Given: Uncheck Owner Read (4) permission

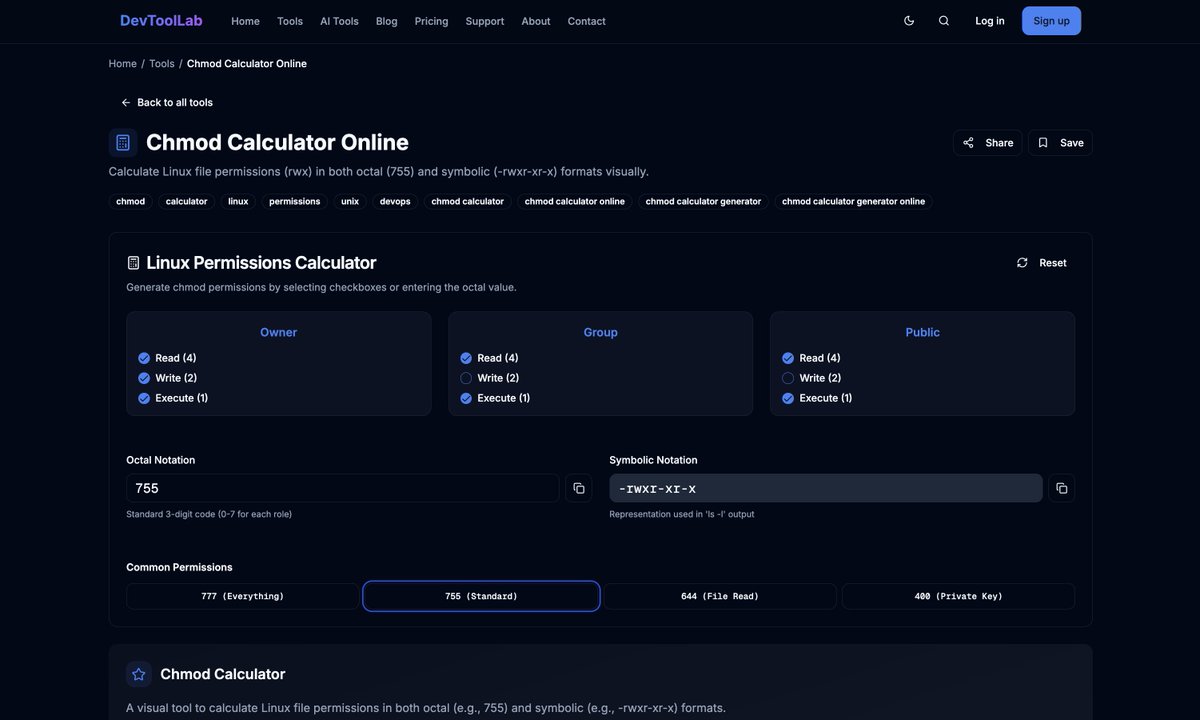Looking at the screenshot, I should point(144,358).
